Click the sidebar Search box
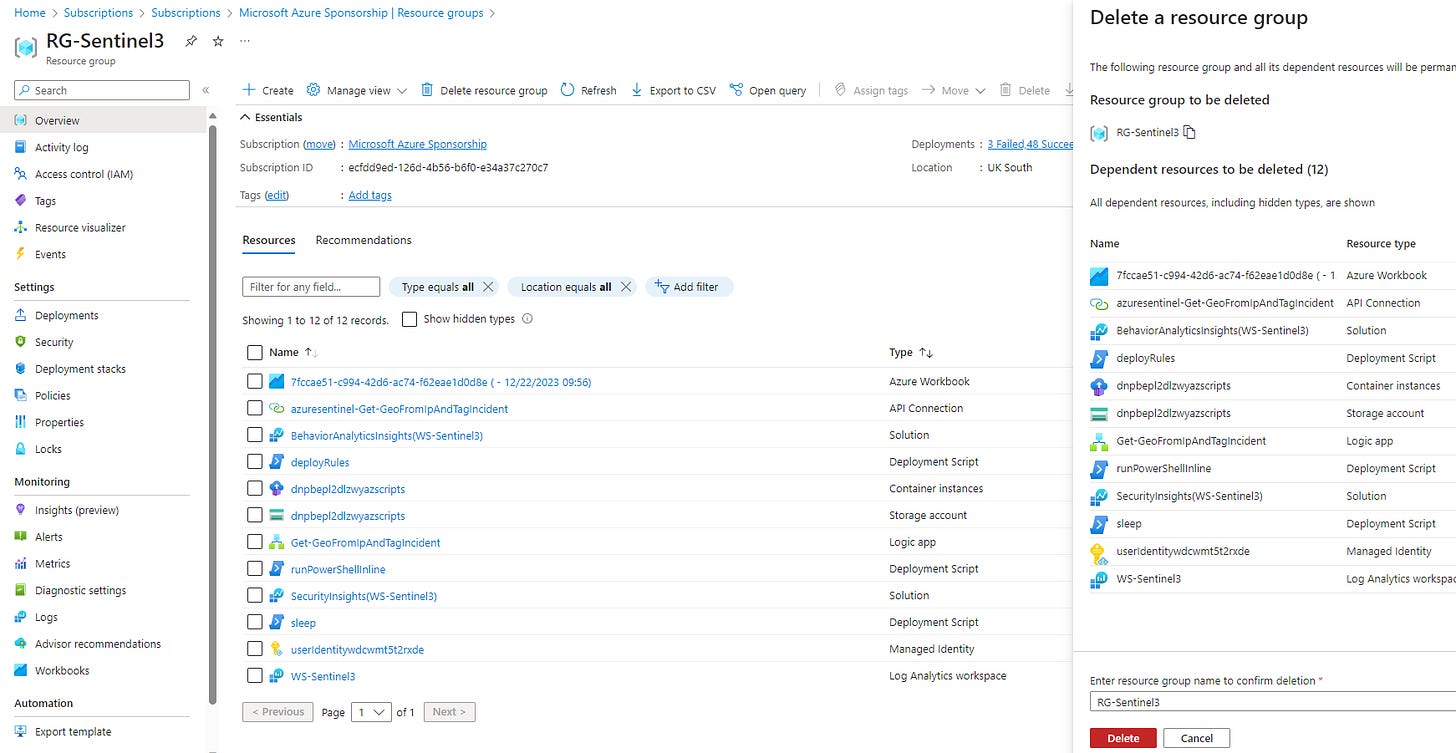Image resolution: width=1456 pixels, height=753 pixels. [x=102, y=90]
